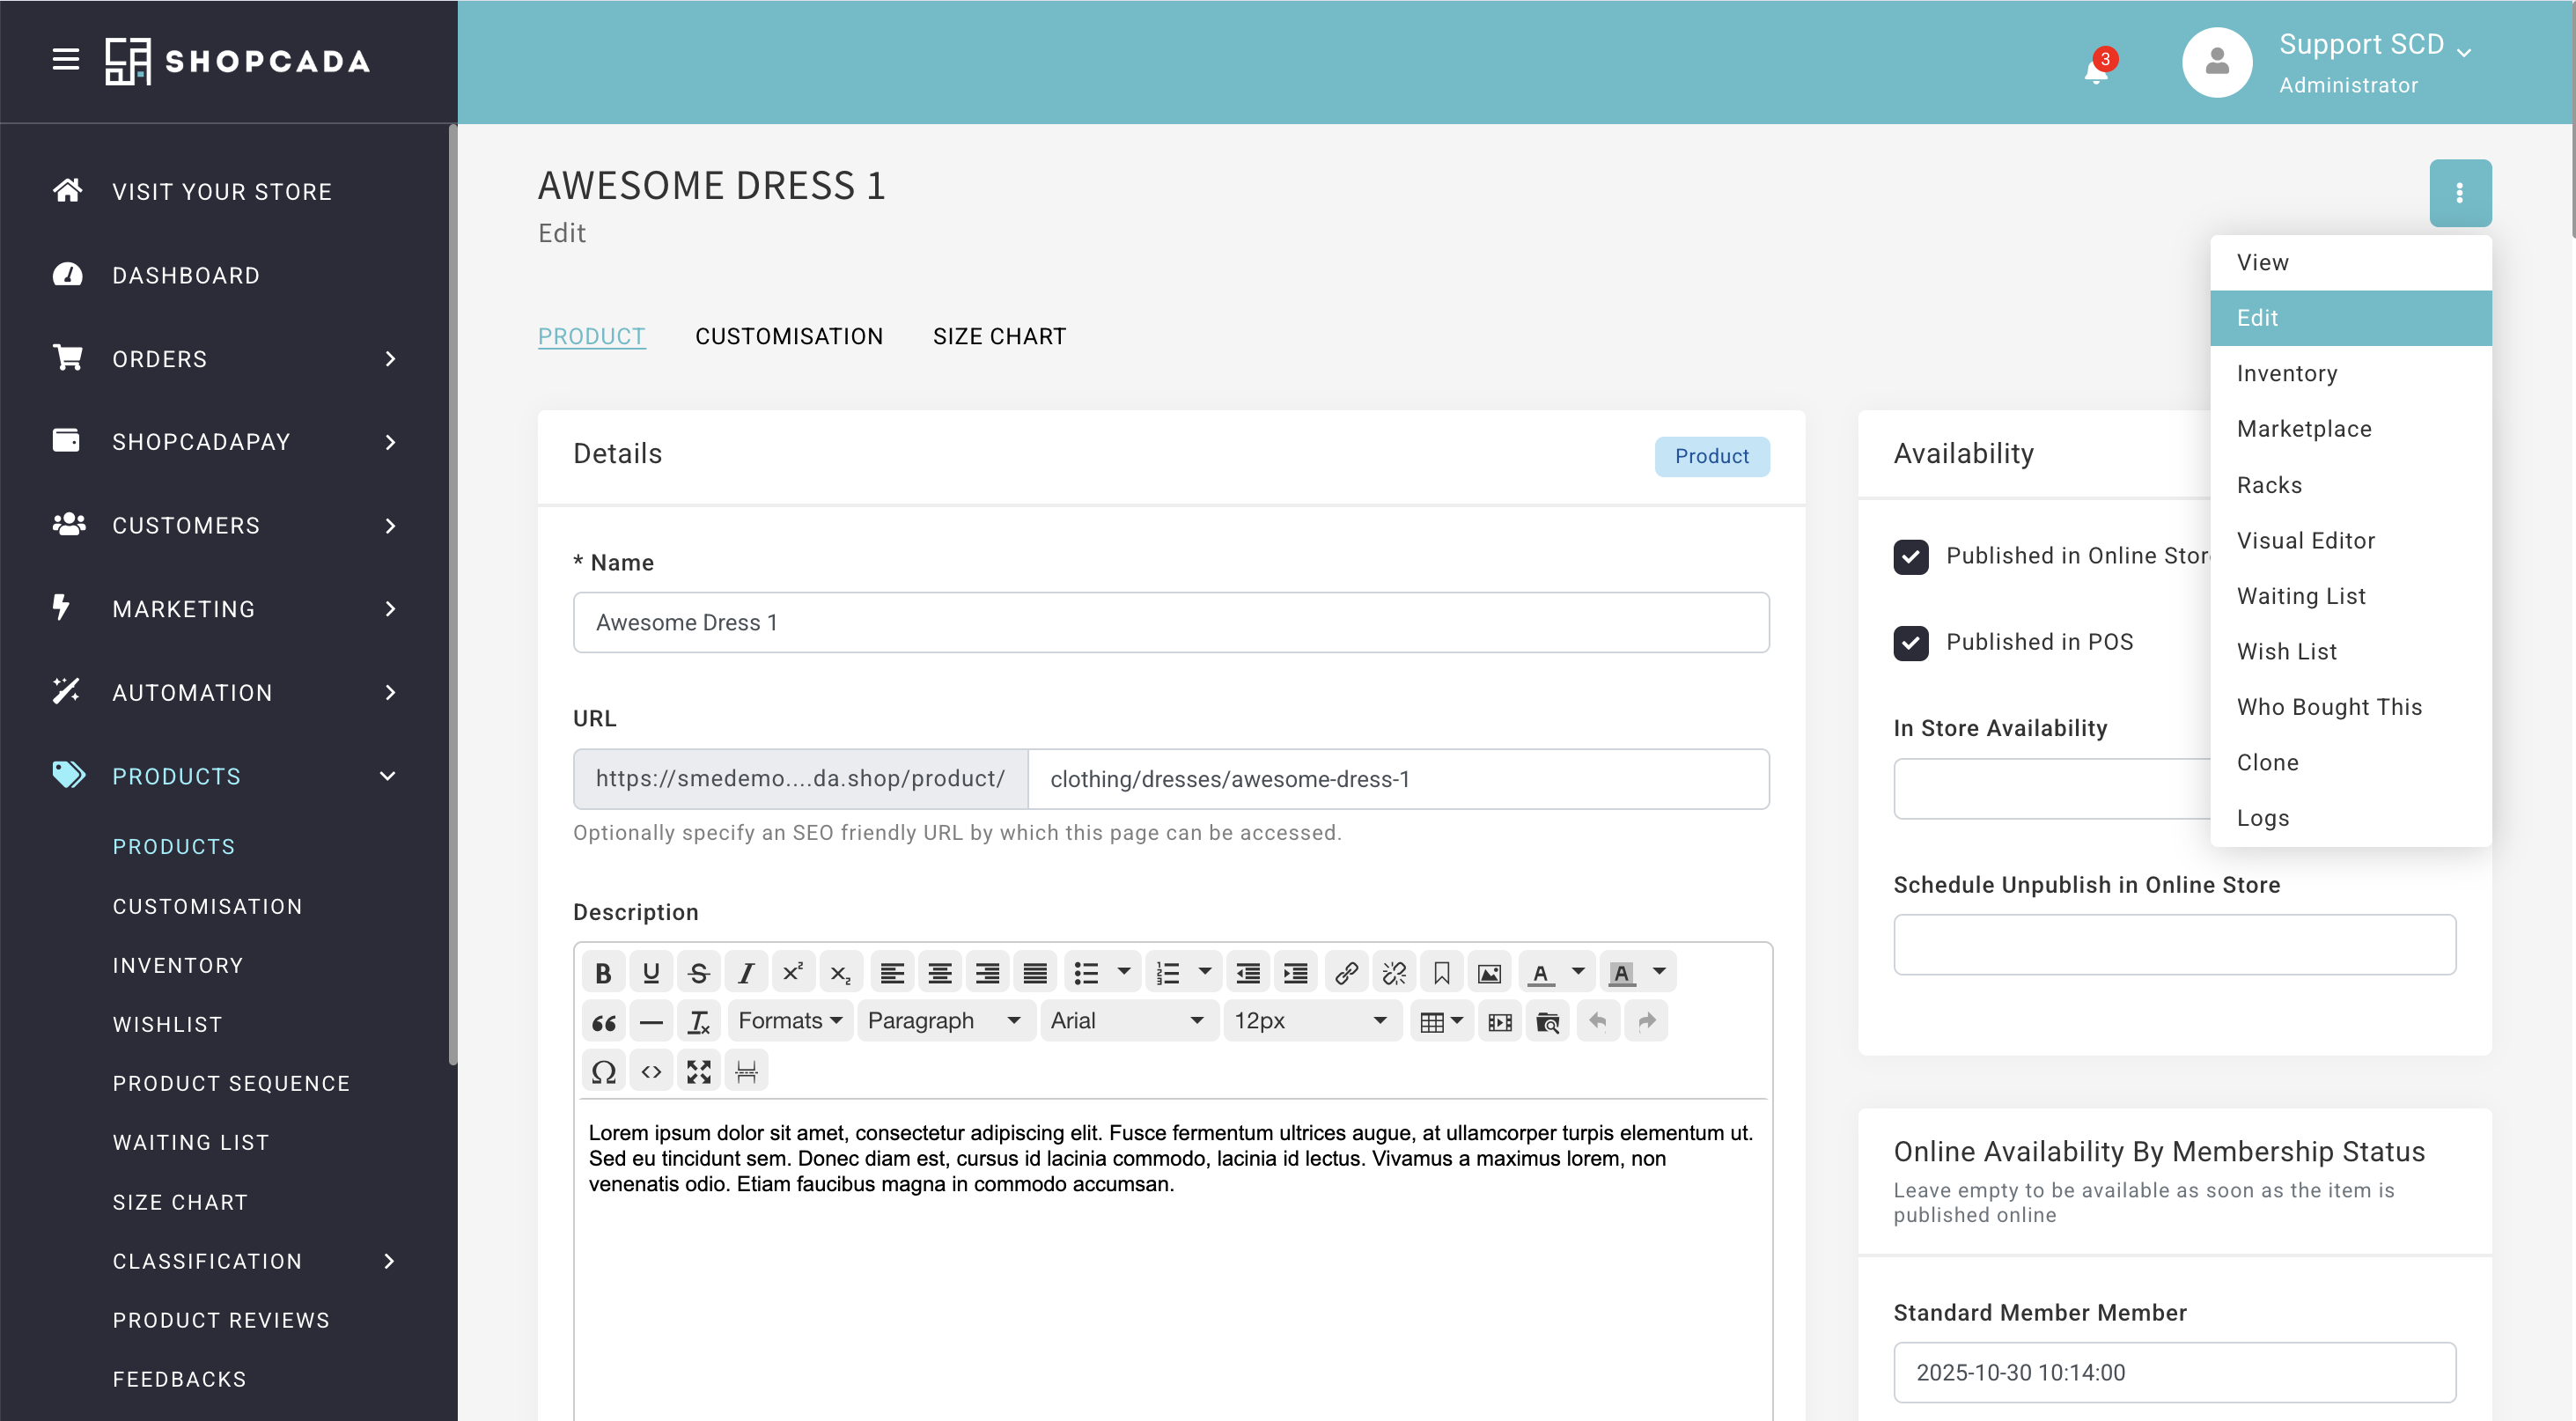Justify description text
The image size is (2576, 1421).
1035,972
